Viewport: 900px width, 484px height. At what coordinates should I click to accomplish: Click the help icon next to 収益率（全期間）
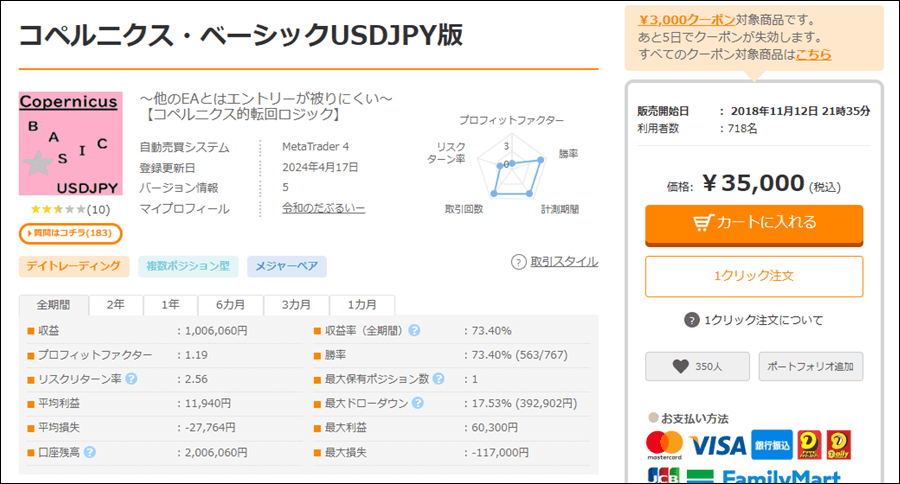pos(414,331)
